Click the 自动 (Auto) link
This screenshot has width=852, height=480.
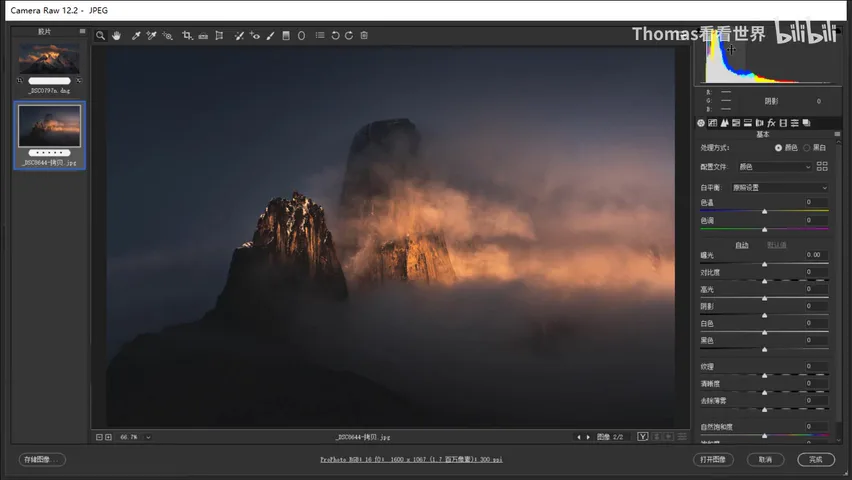[742, 245]
